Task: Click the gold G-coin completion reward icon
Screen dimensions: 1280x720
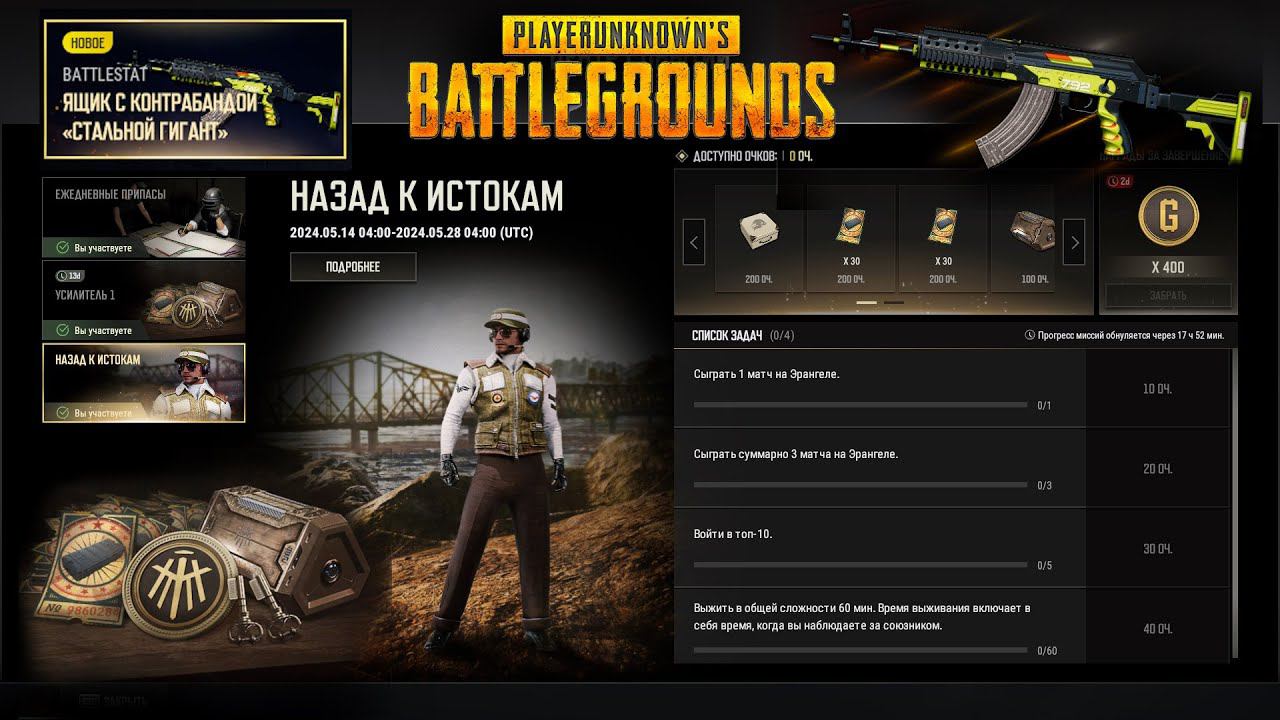Action: [x=1168, y=217]
